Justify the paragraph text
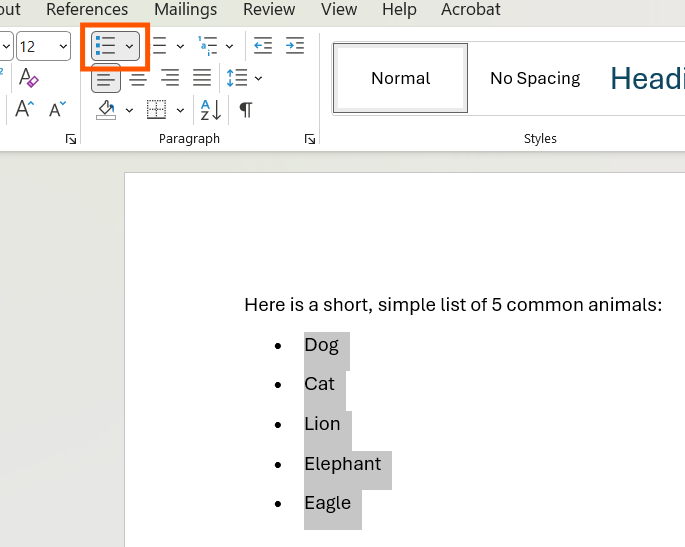 [x=202, y=79]
